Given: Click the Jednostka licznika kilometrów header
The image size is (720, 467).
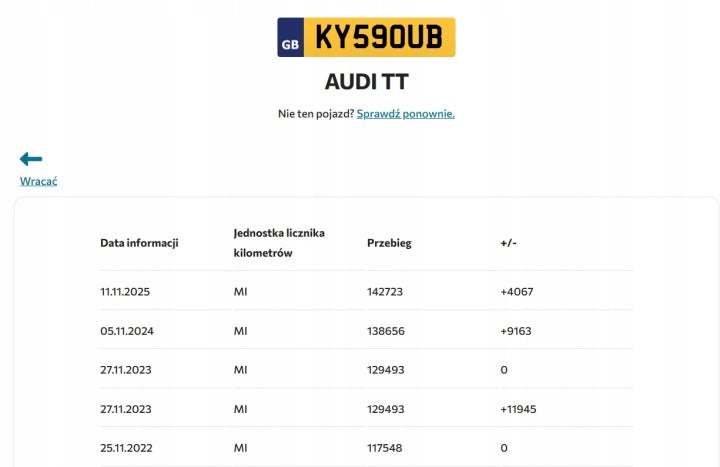Looking at the screenshot, I should 279,243.
